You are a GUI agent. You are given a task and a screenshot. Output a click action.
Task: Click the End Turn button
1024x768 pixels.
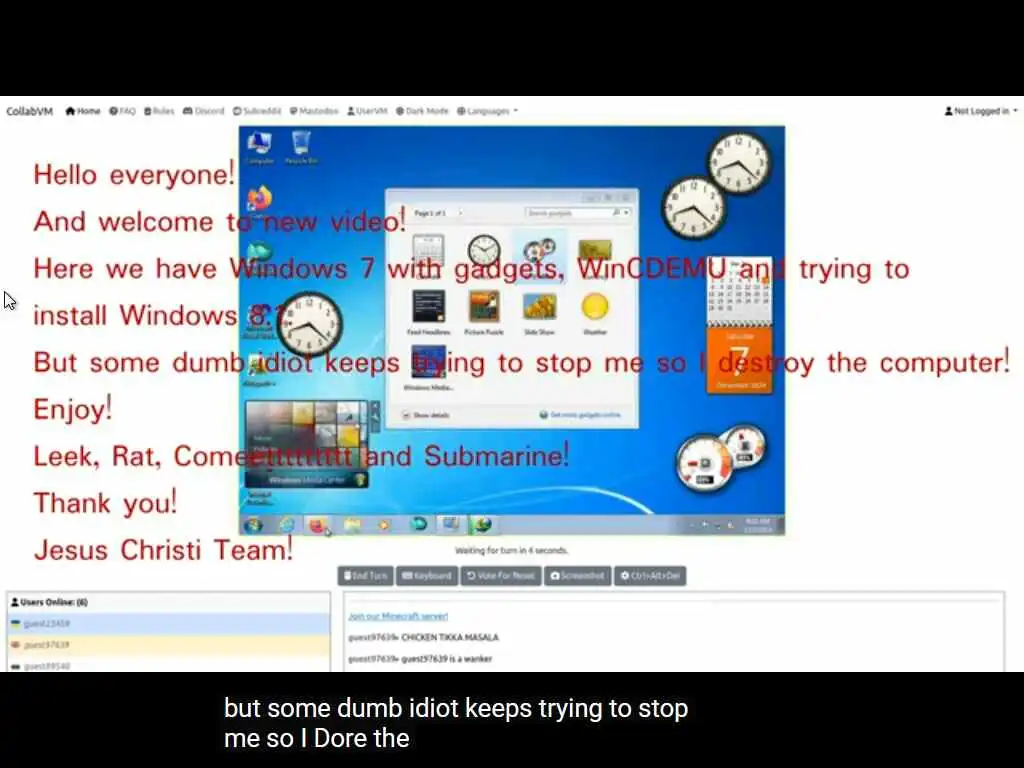365,576
